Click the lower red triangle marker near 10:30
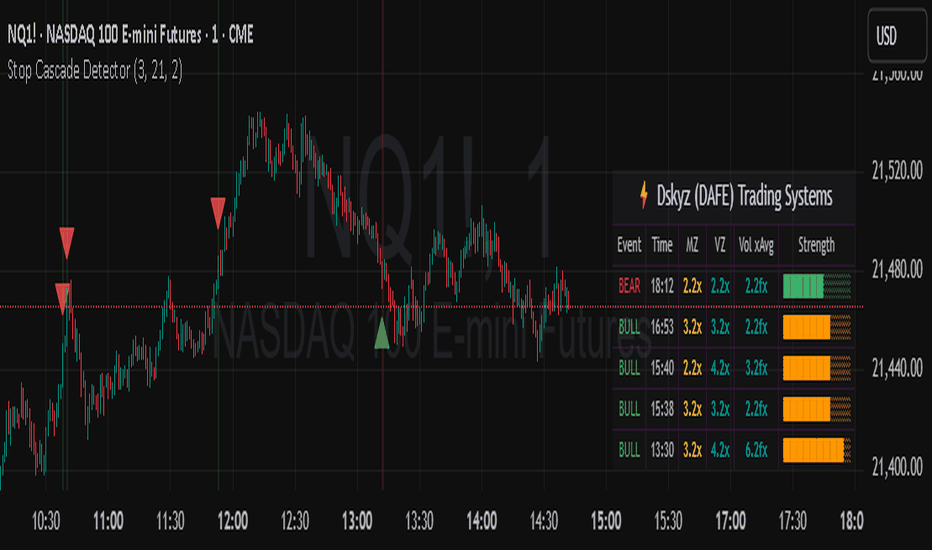This screenshot has width=932, height=550. (x=63, y=297)
